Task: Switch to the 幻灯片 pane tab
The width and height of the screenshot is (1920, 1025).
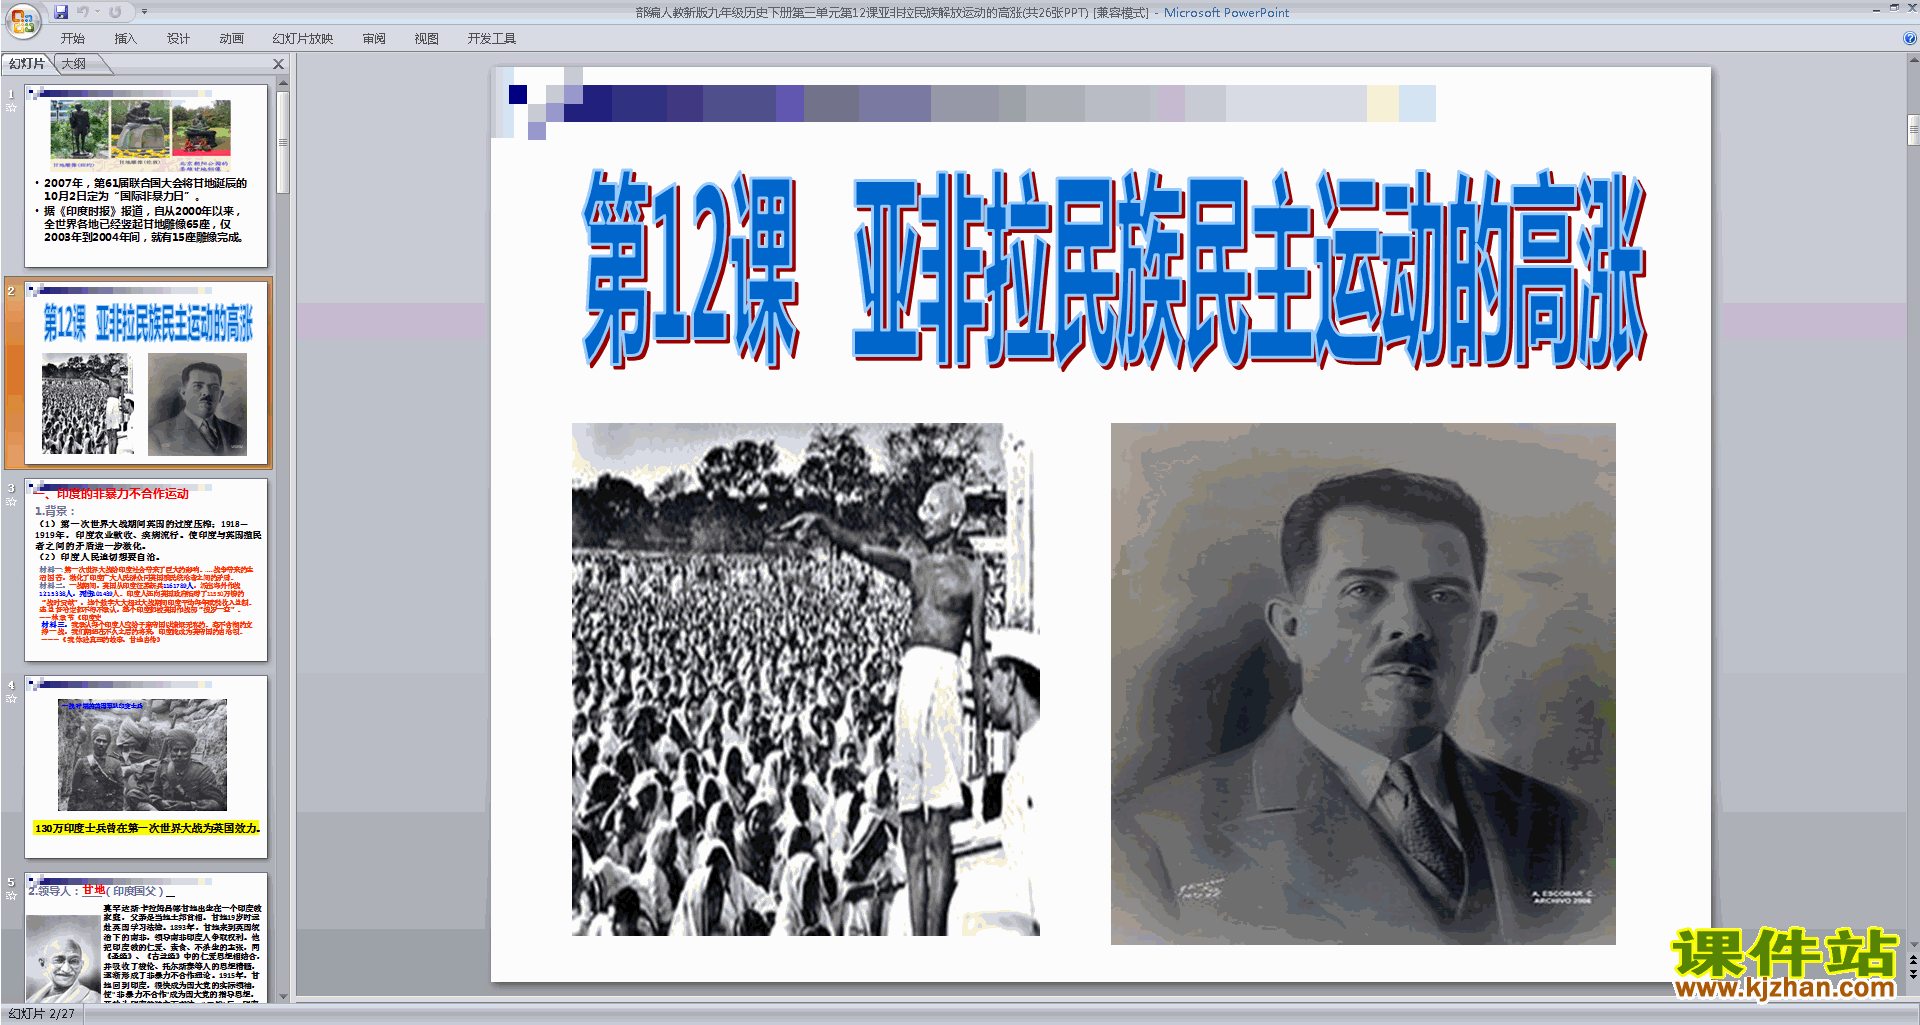Action: click(x=27, y=64)
